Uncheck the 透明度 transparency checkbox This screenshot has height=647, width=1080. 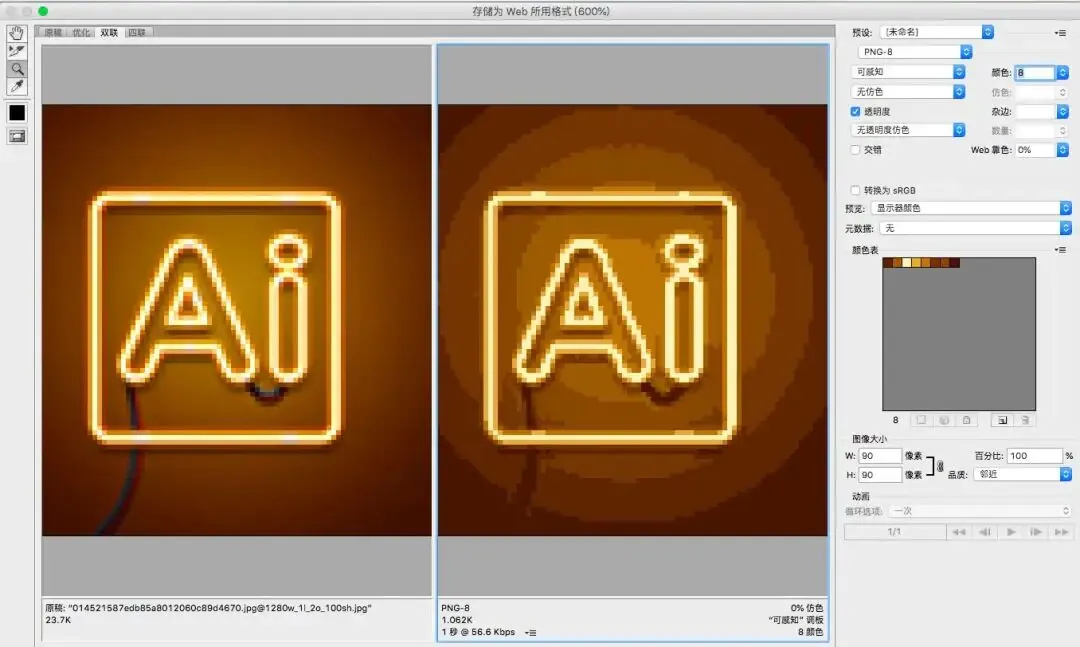click(855, 112)
